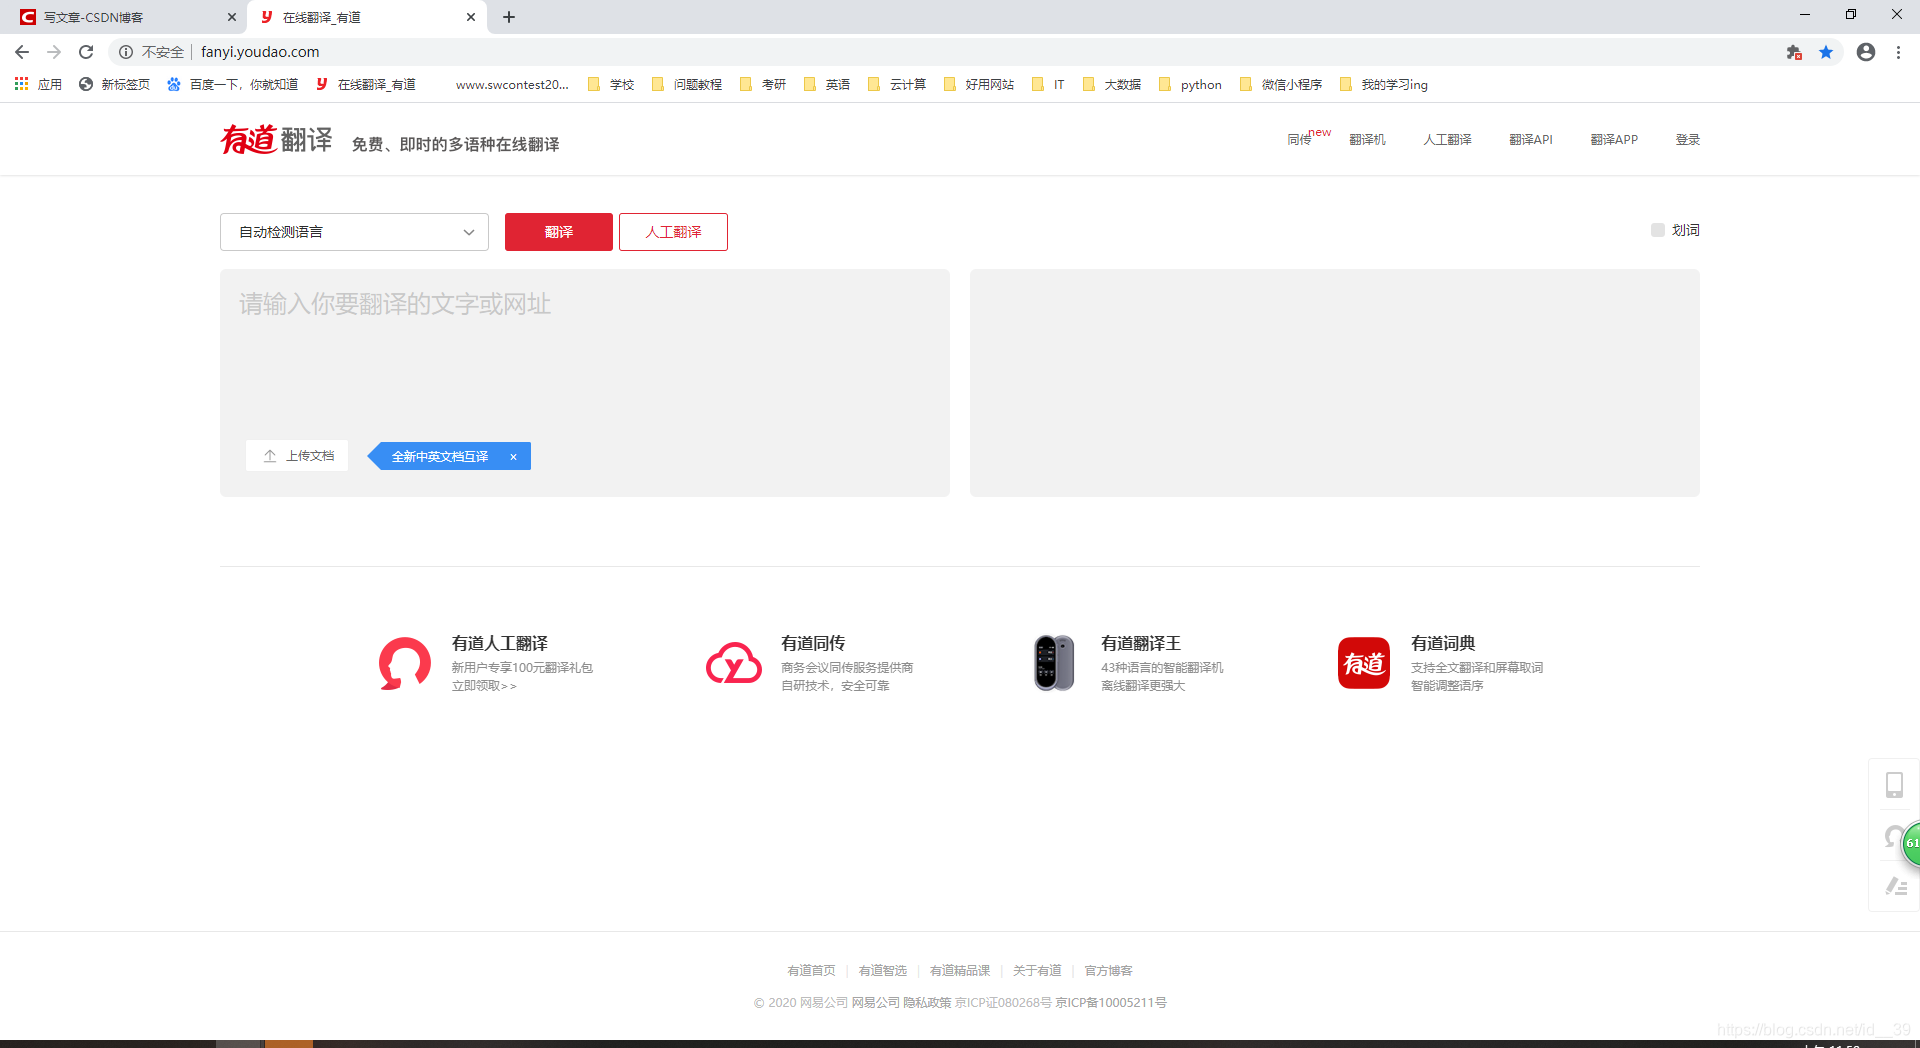Open the 有道同传 title link
Screen dimensions: 1920x1048
pyautogui.click(x=813, y=643)
